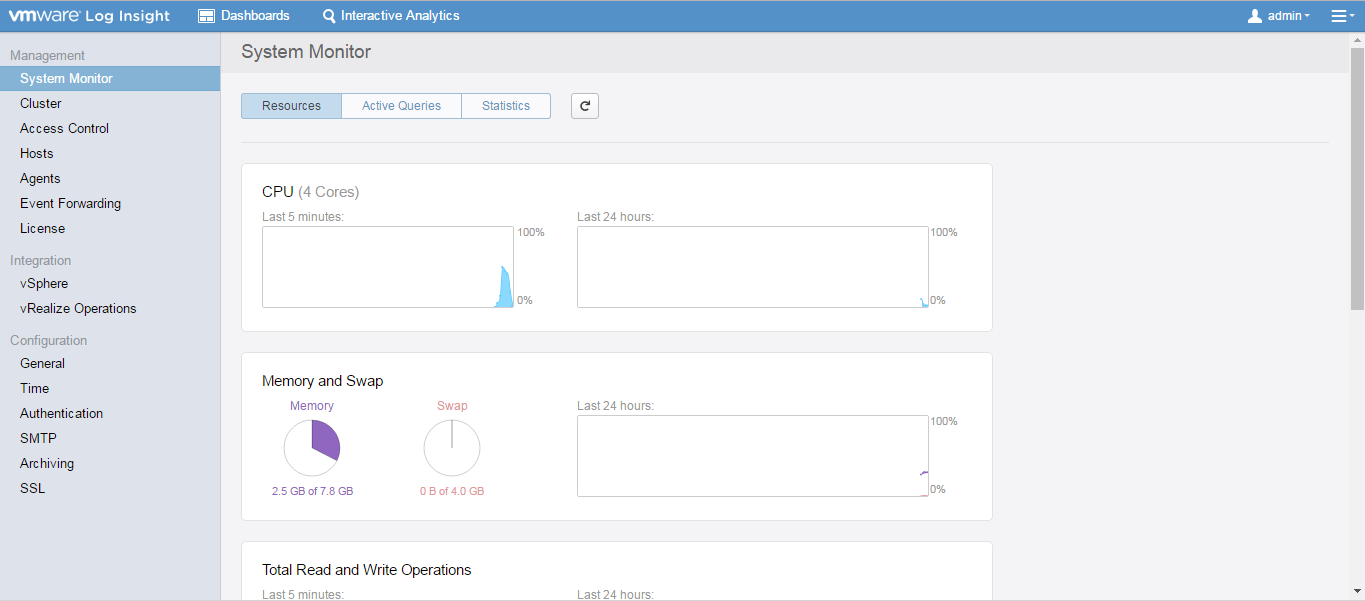Select the Resources tab
This screenshot has height=601, width=1365.
pyautogui.click(x=290, y=105)
